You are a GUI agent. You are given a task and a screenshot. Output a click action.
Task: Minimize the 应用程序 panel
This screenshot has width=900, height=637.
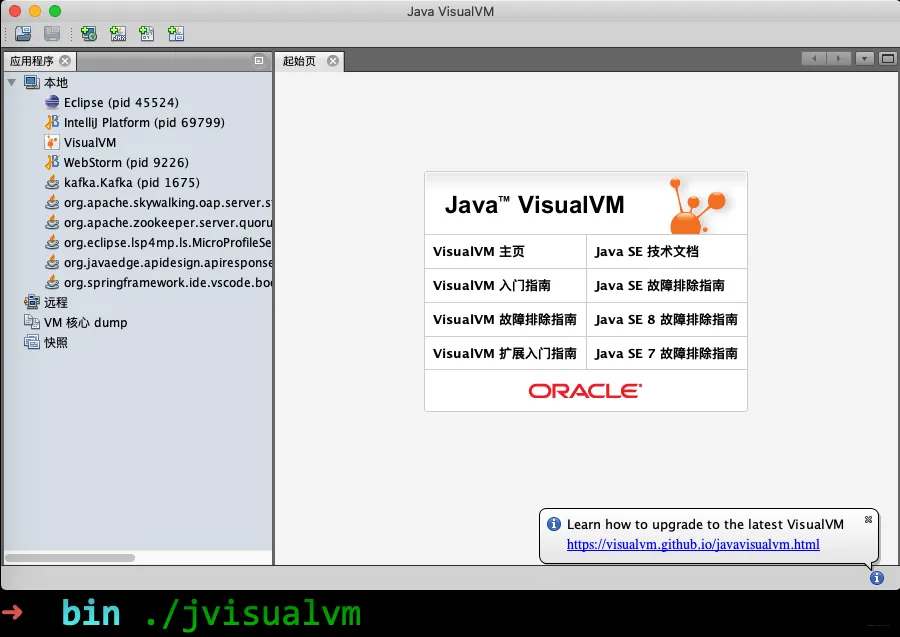(x=259, y=61)
